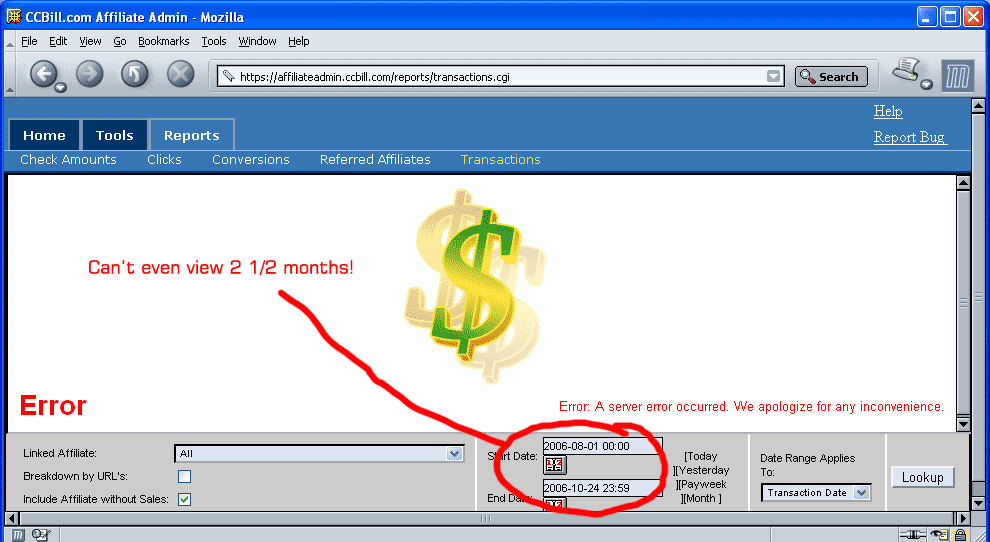Click the inner scrollbar down arrow

963,424
